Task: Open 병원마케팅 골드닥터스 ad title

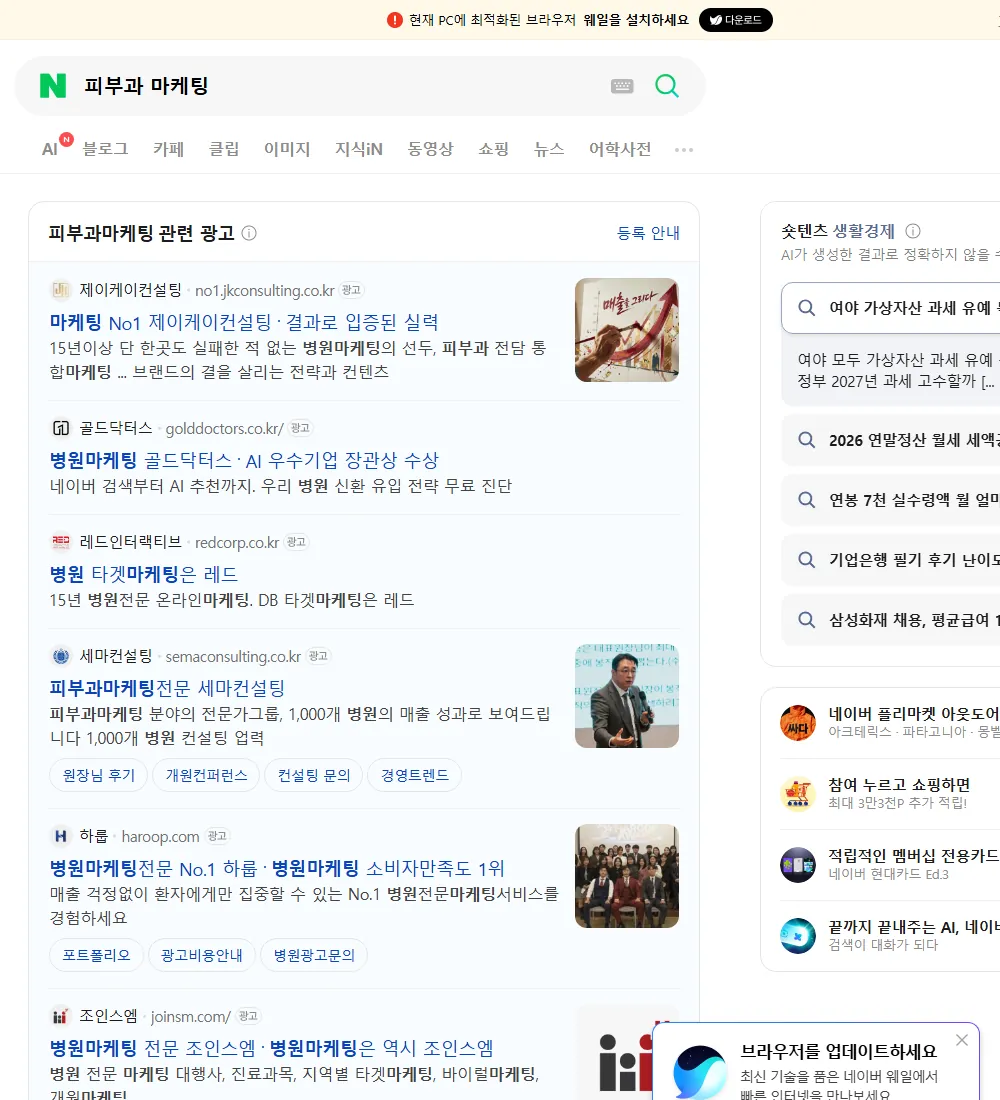Action: coord(244,460)
